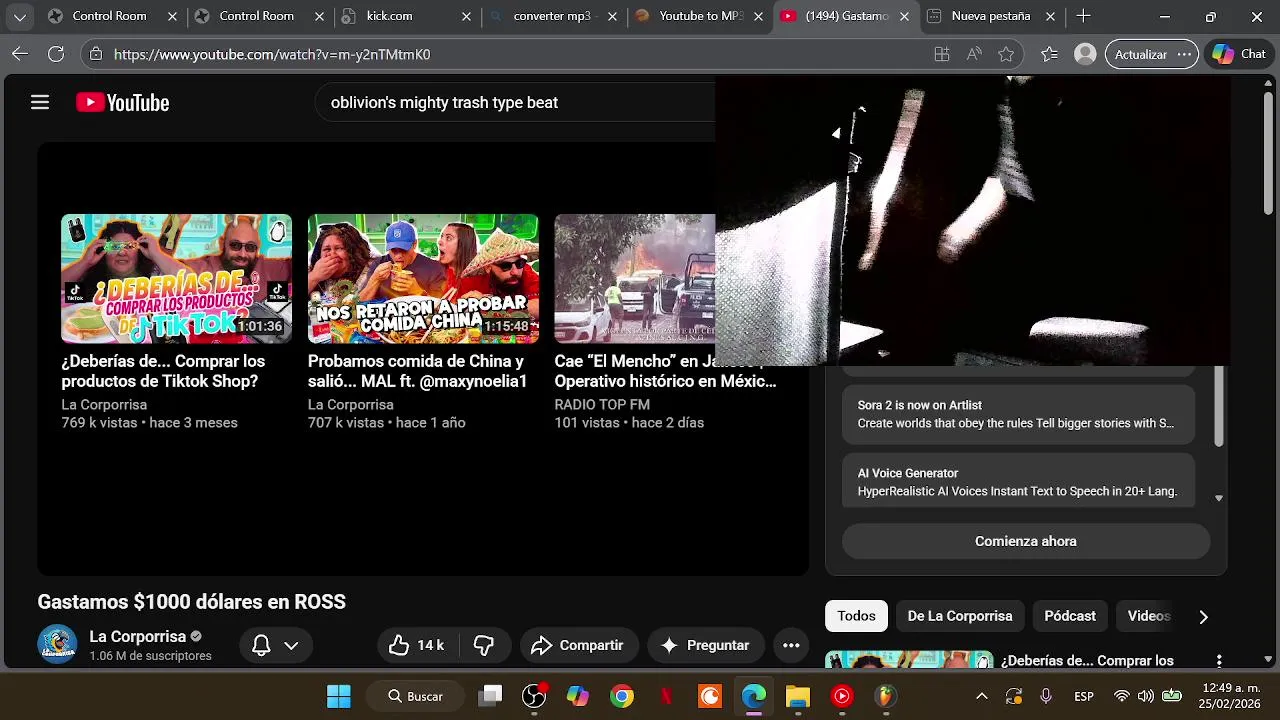Click the Actualizar update button
1280x720 pixels.
point(1140,54)
